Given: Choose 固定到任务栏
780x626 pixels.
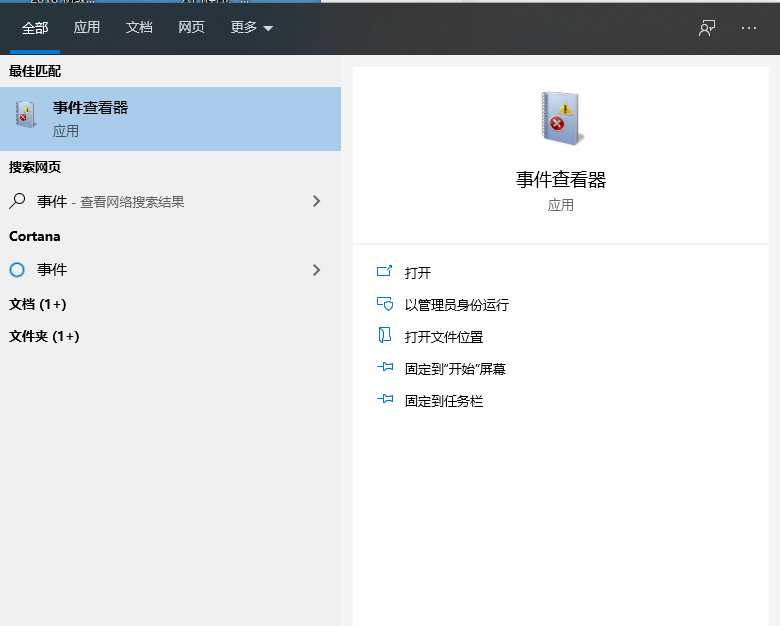Looking at the screenshot, I should click(444, 401).
